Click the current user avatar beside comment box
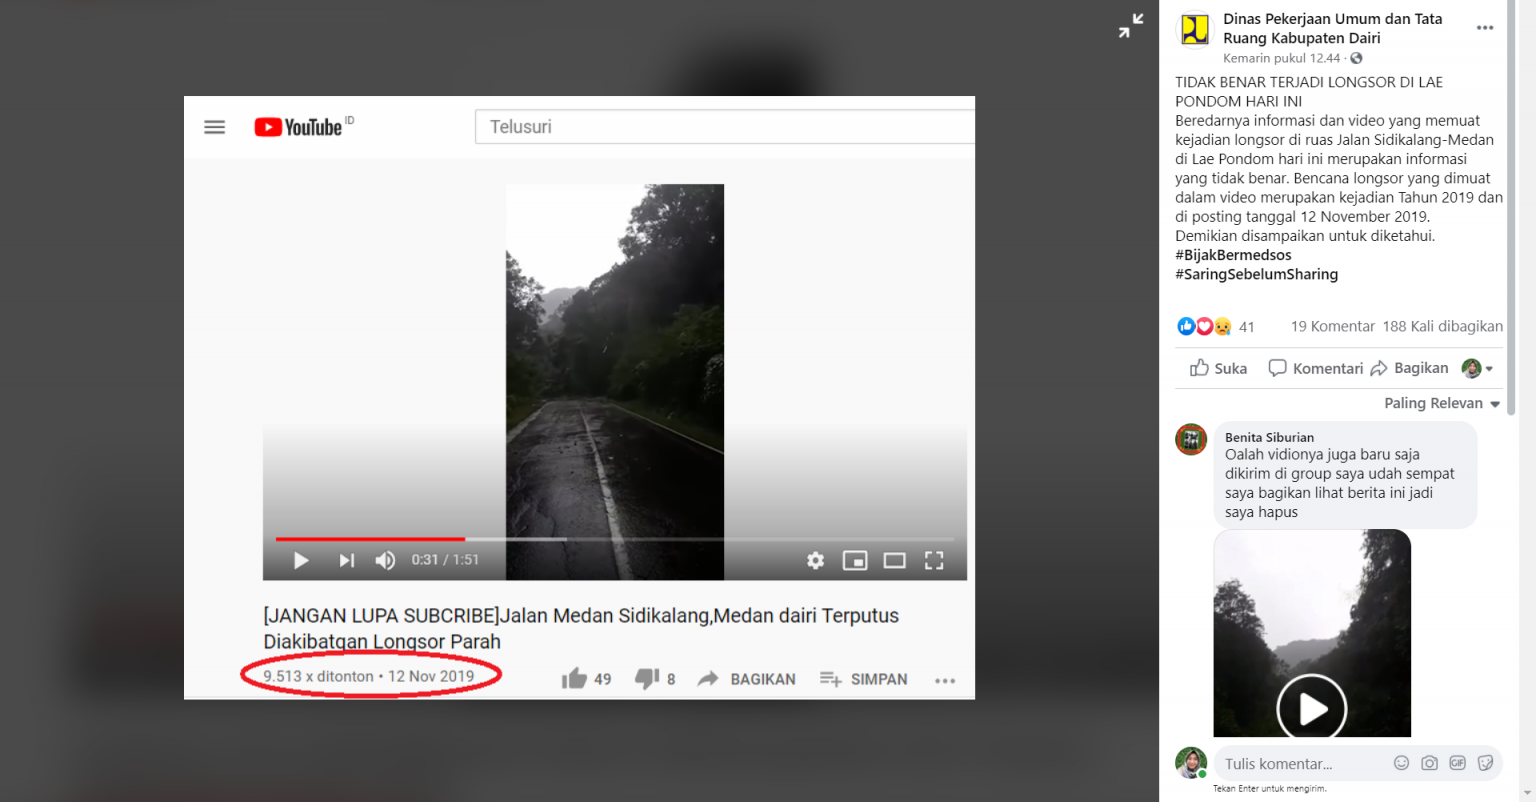This screenshot has width=1536, height=802. pos(1191,763)
